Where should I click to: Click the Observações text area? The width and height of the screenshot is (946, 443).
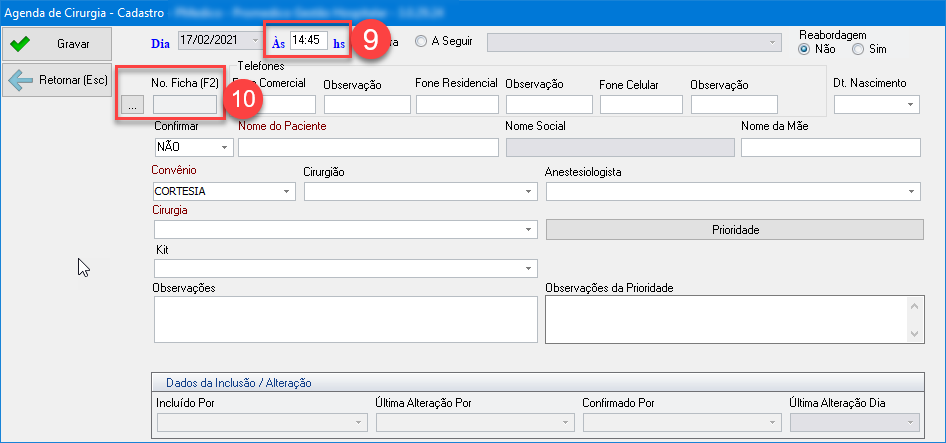(345, 320)
